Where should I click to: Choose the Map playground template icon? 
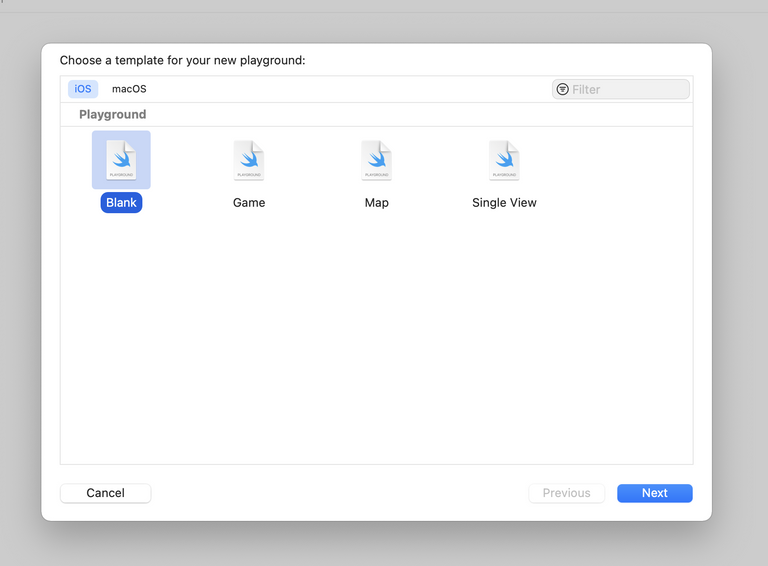377,160
